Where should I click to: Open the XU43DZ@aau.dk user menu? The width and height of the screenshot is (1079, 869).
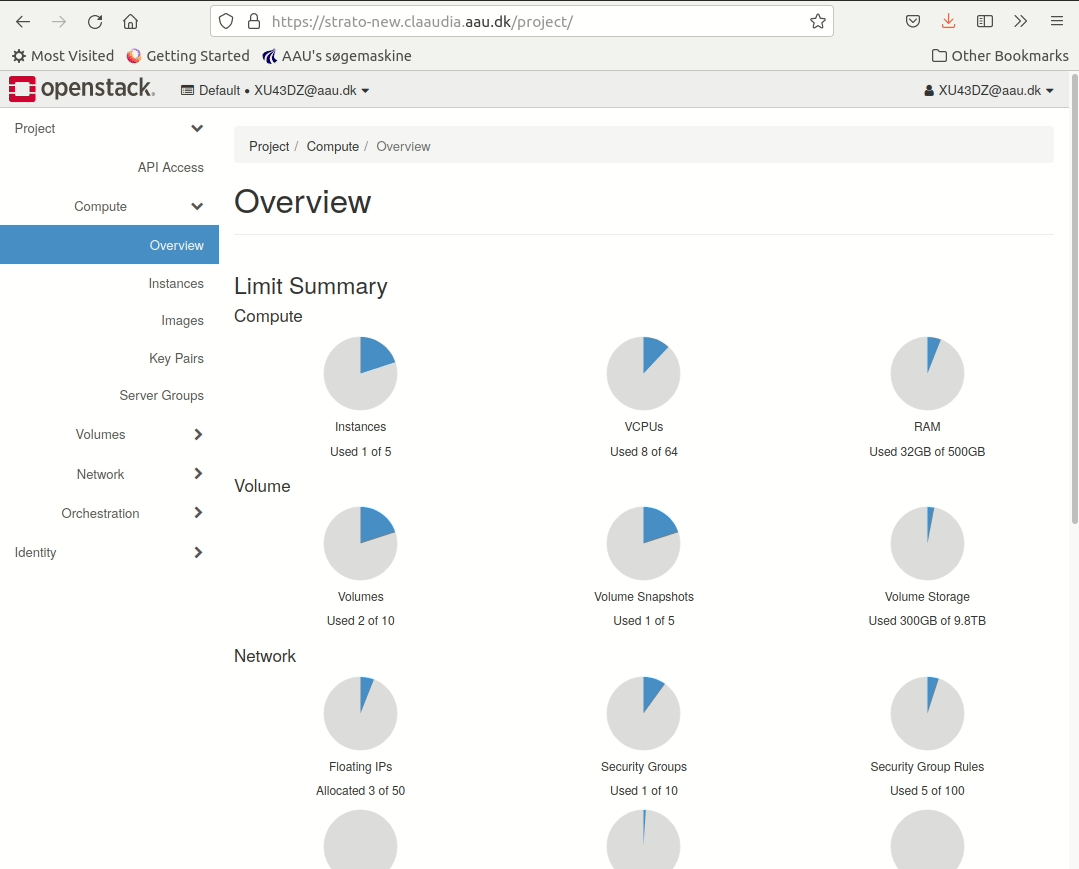[989, 90]
